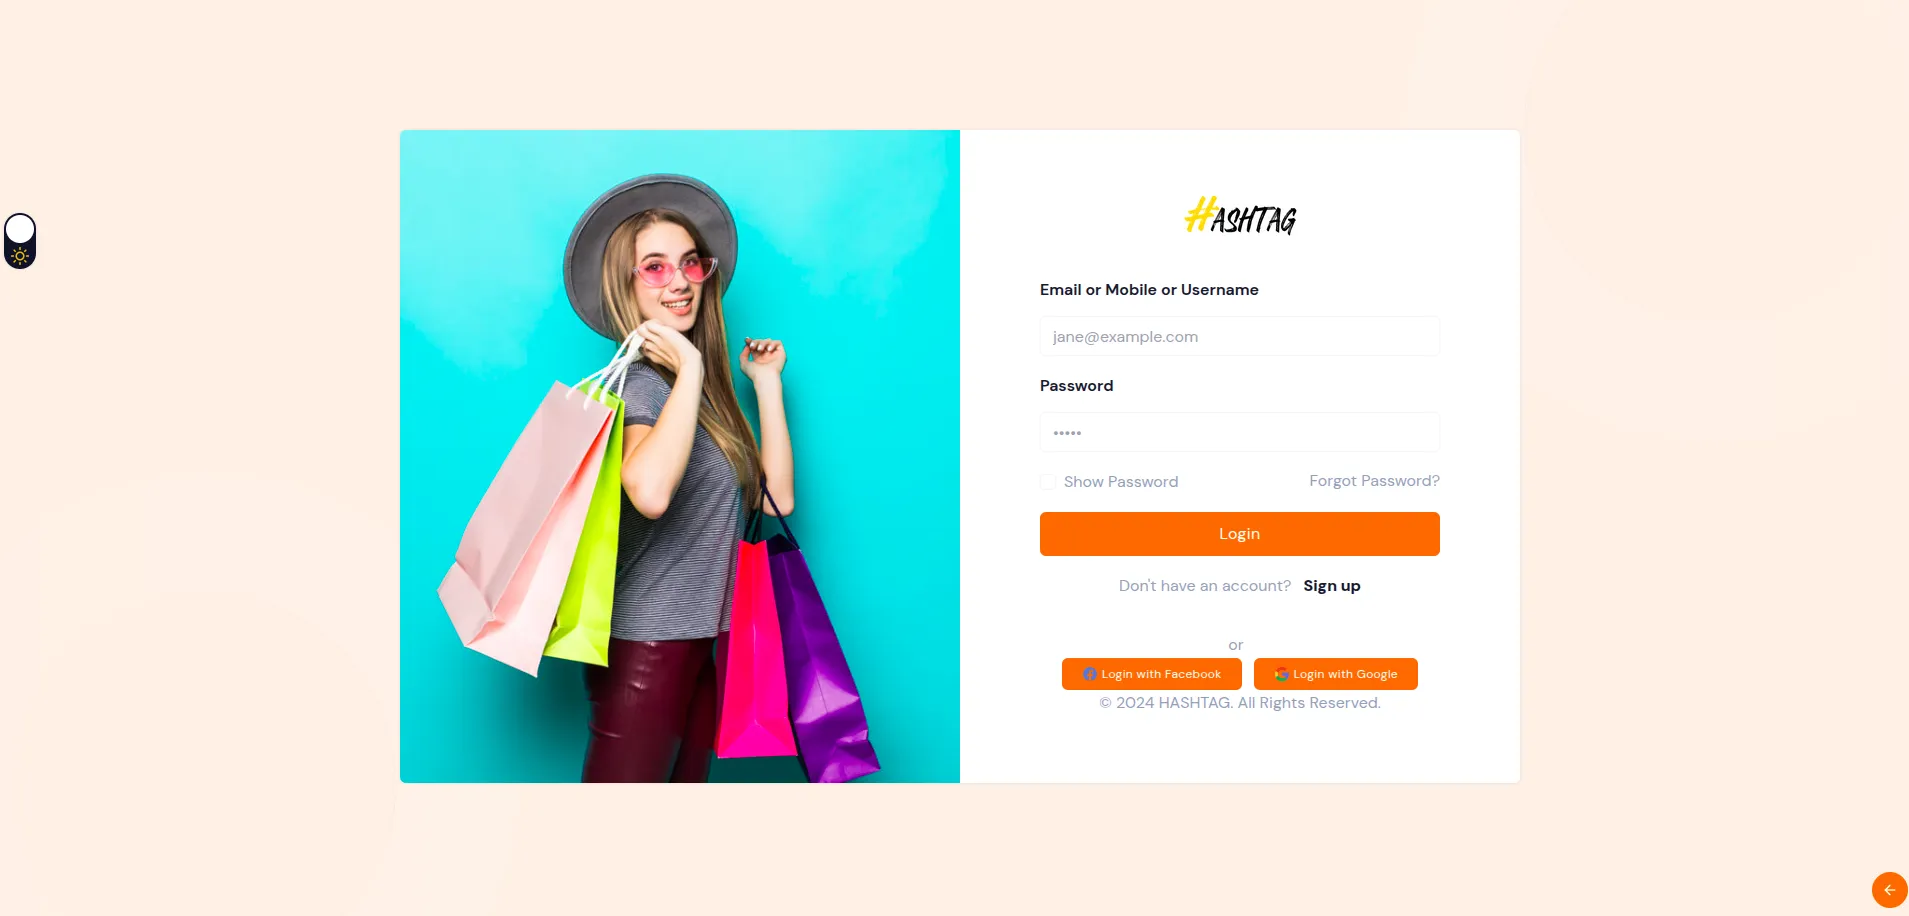Focus the Password input field
1909x916 pixels.
pyautogui.click(x=1240, y=432)
